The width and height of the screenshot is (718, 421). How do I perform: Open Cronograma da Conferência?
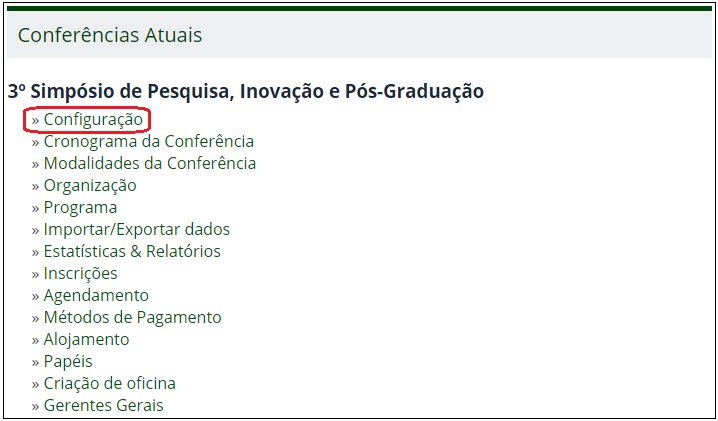[x=148, y=142]
